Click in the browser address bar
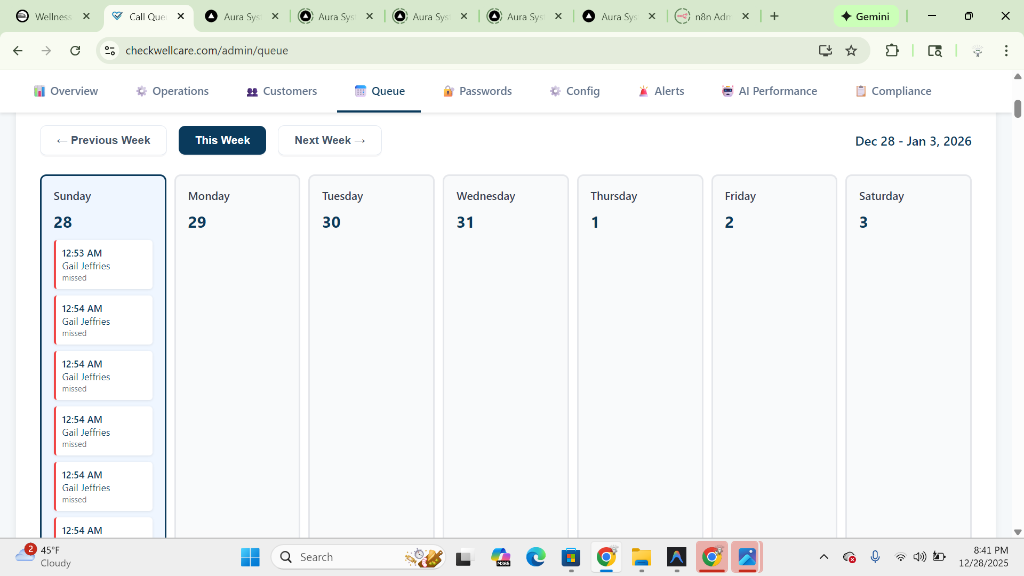The height and width of the screenshot is (576, 1024). click(x=300, y=49)
